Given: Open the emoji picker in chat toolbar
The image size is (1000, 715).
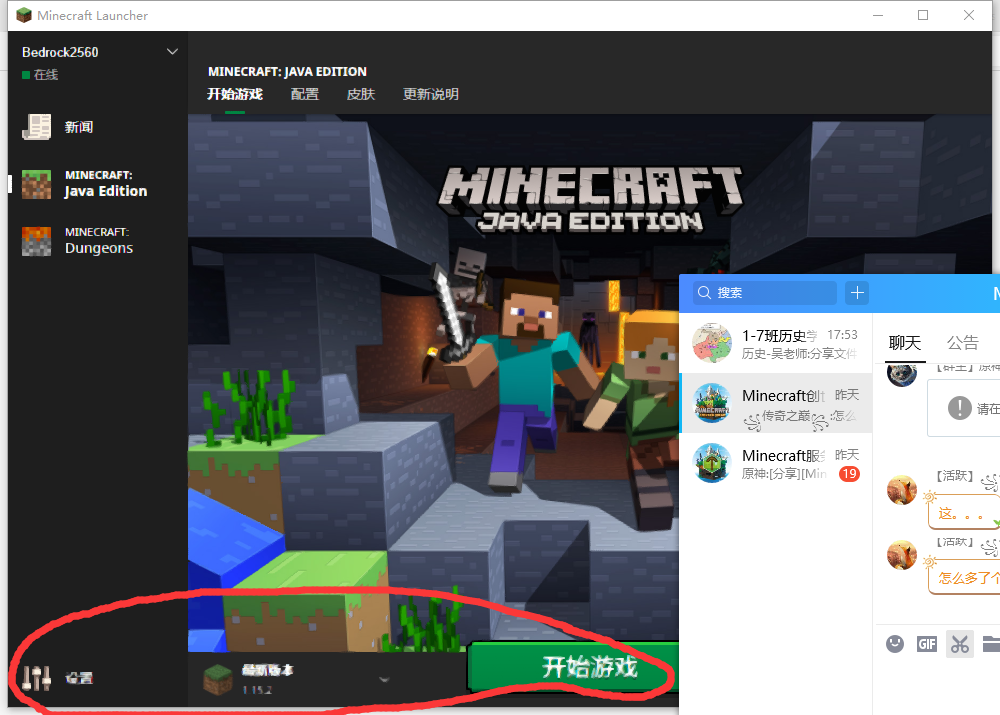Looking at the screenshot, I should point(895,644).
